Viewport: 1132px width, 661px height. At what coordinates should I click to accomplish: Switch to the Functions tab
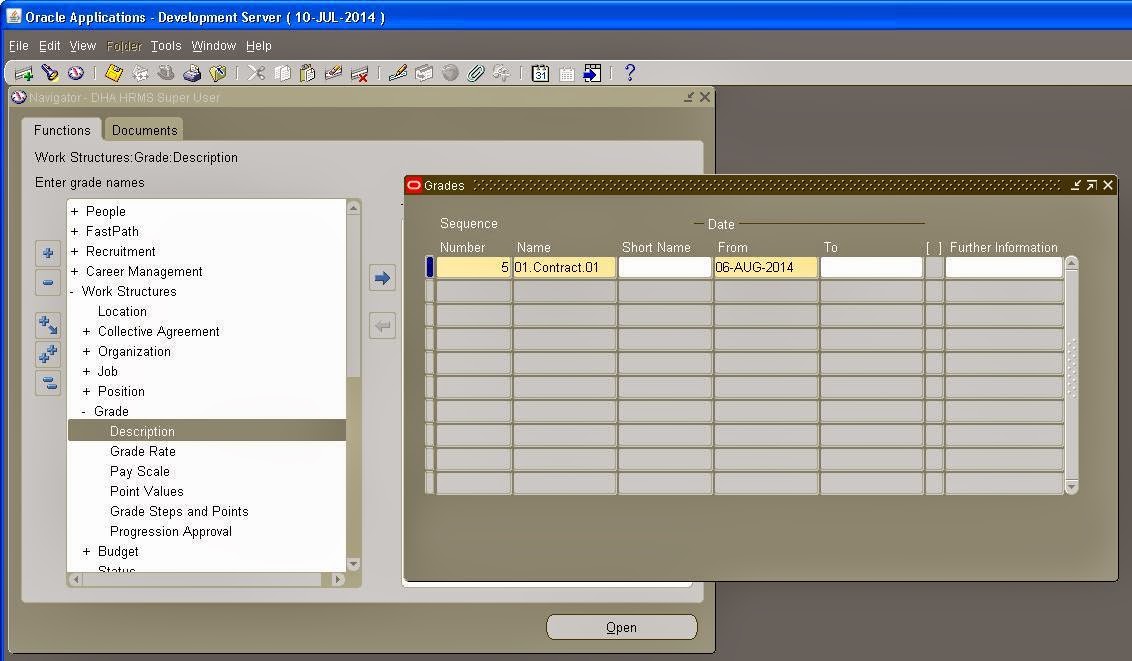[x=62, y=130]
